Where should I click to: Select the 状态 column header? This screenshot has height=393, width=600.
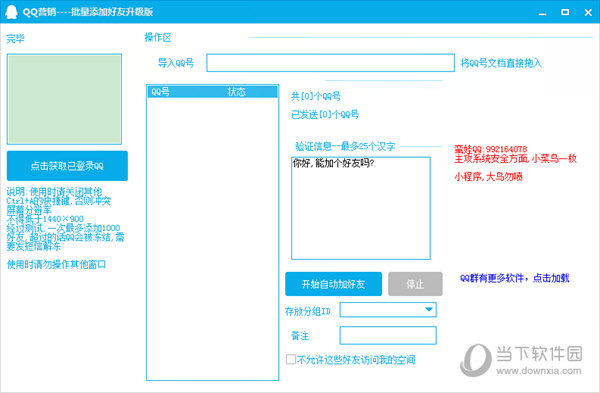pyautogui.click(x=236, y=92)
